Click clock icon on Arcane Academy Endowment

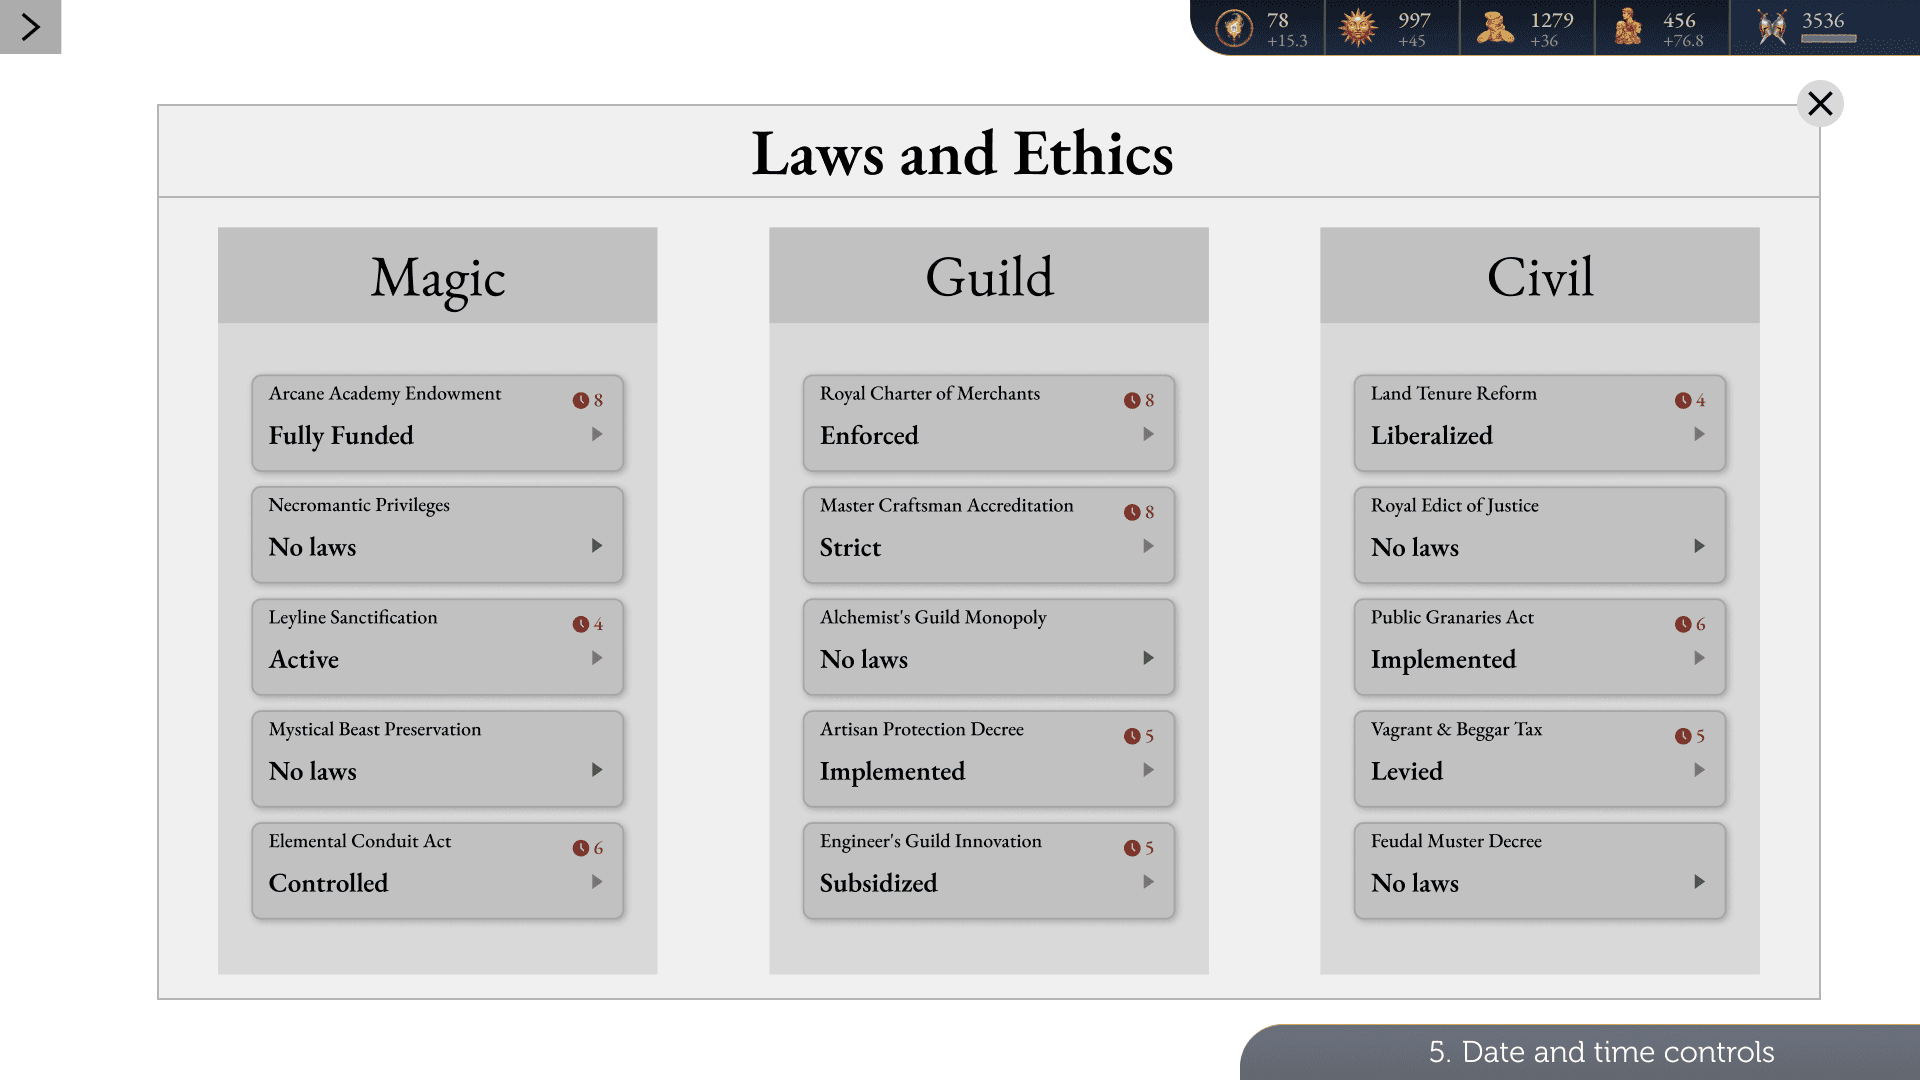580,400
